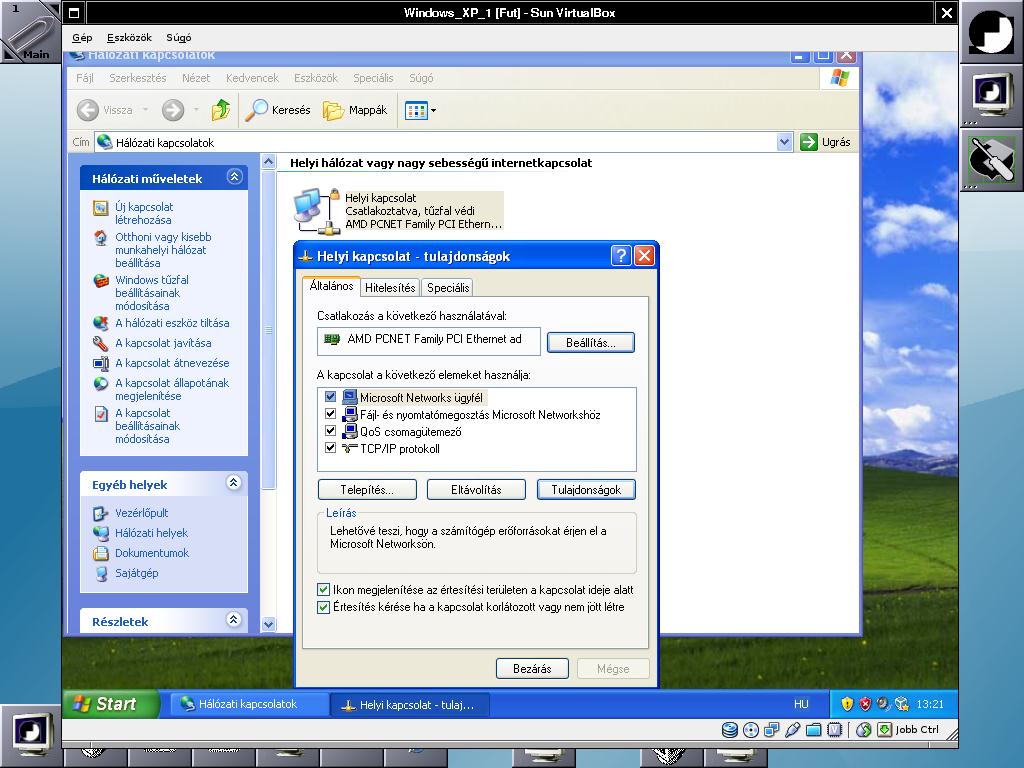Click the Tulajdonságok button
This screenshot has width=1024, height=768.
586,489
